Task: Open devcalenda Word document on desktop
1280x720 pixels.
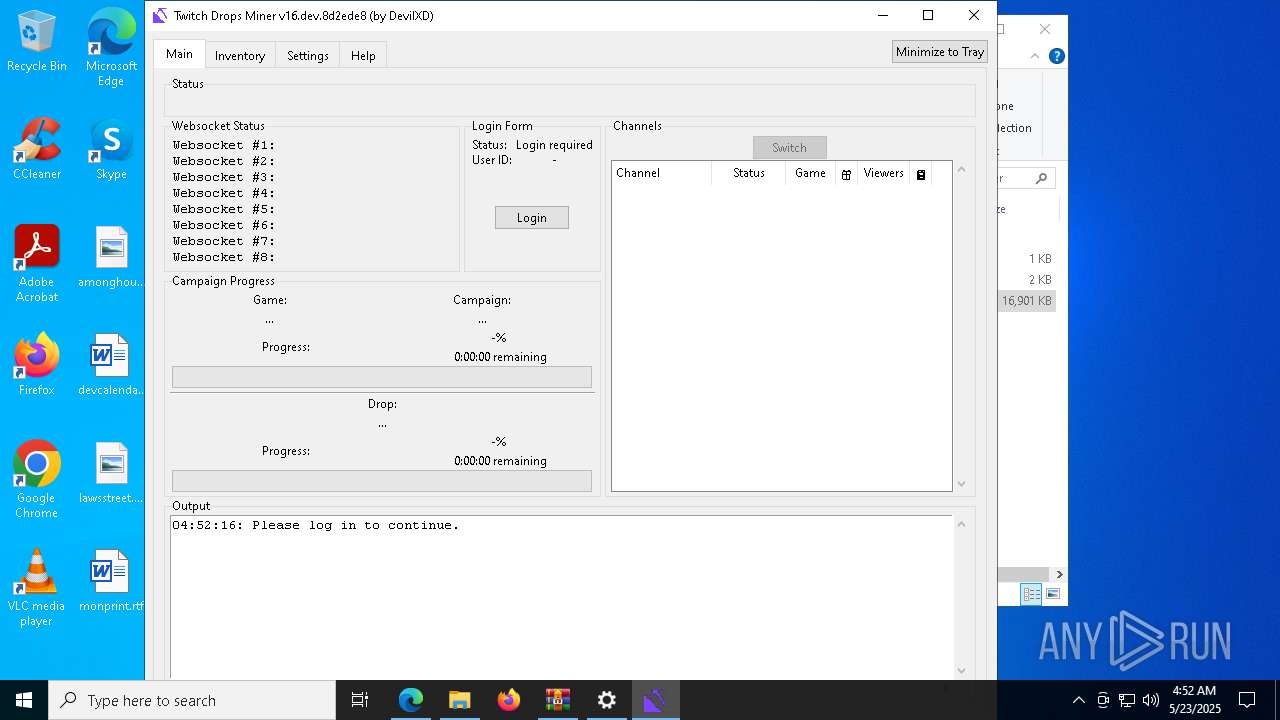Action: point(111,365)
